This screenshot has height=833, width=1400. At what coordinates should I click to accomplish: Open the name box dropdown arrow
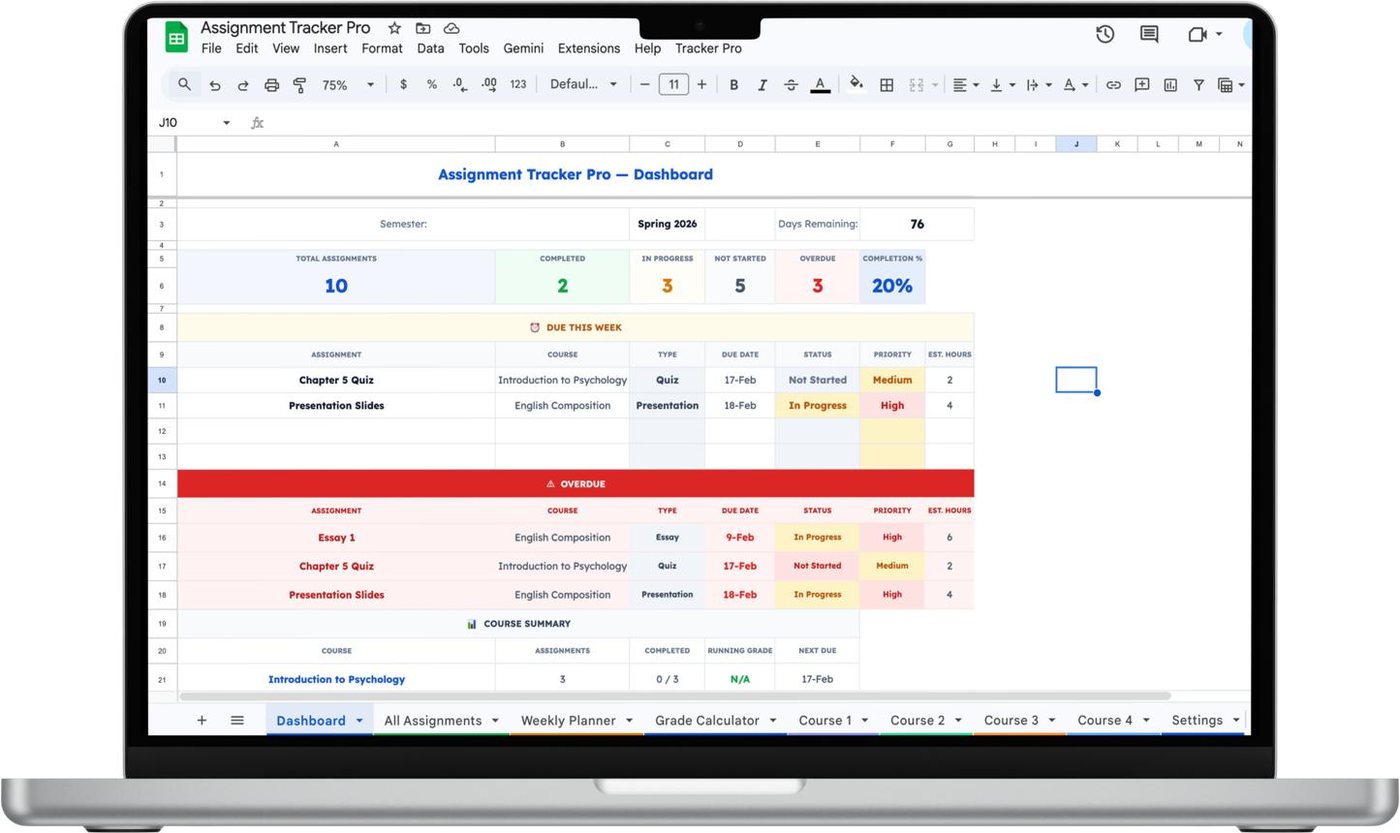click(x=226, y=123)
